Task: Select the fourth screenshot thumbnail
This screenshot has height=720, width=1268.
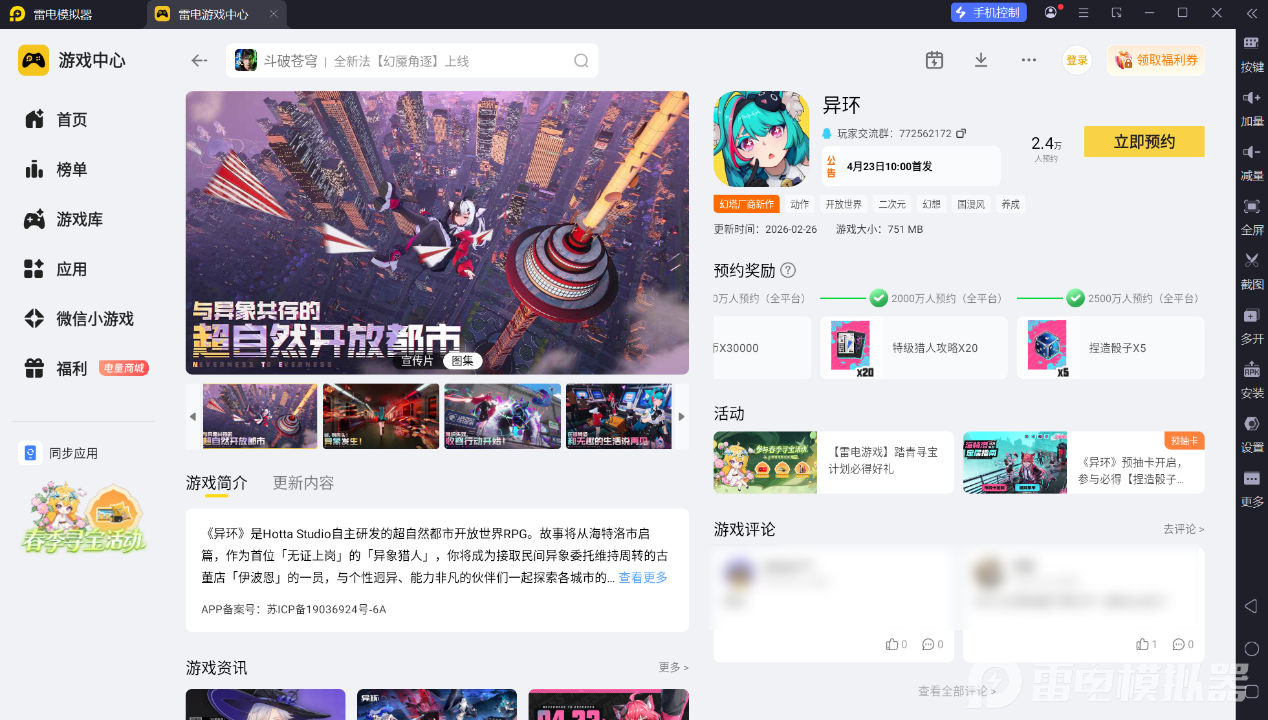Action: click(618, 416)
